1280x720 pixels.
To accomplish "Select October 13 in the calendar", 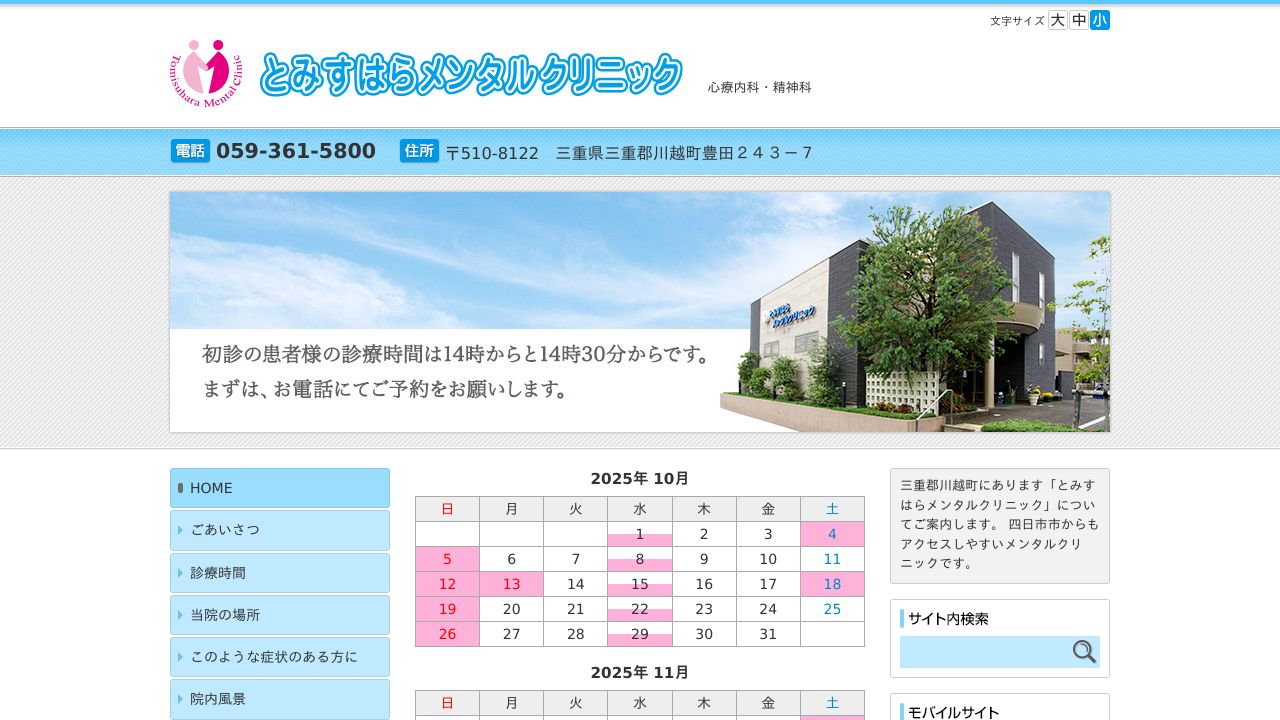I will pos(511,584).
